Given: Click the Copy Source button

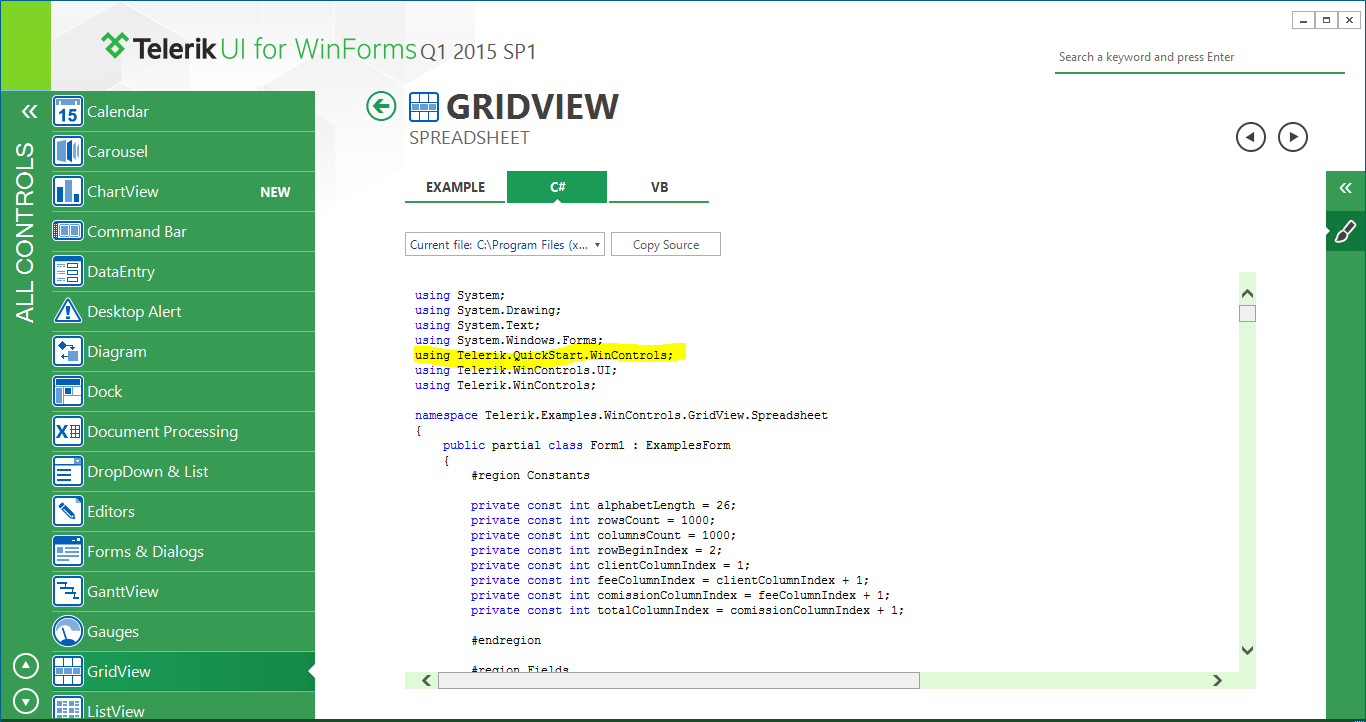Looking at the screenshot, I should click(666, 245).
